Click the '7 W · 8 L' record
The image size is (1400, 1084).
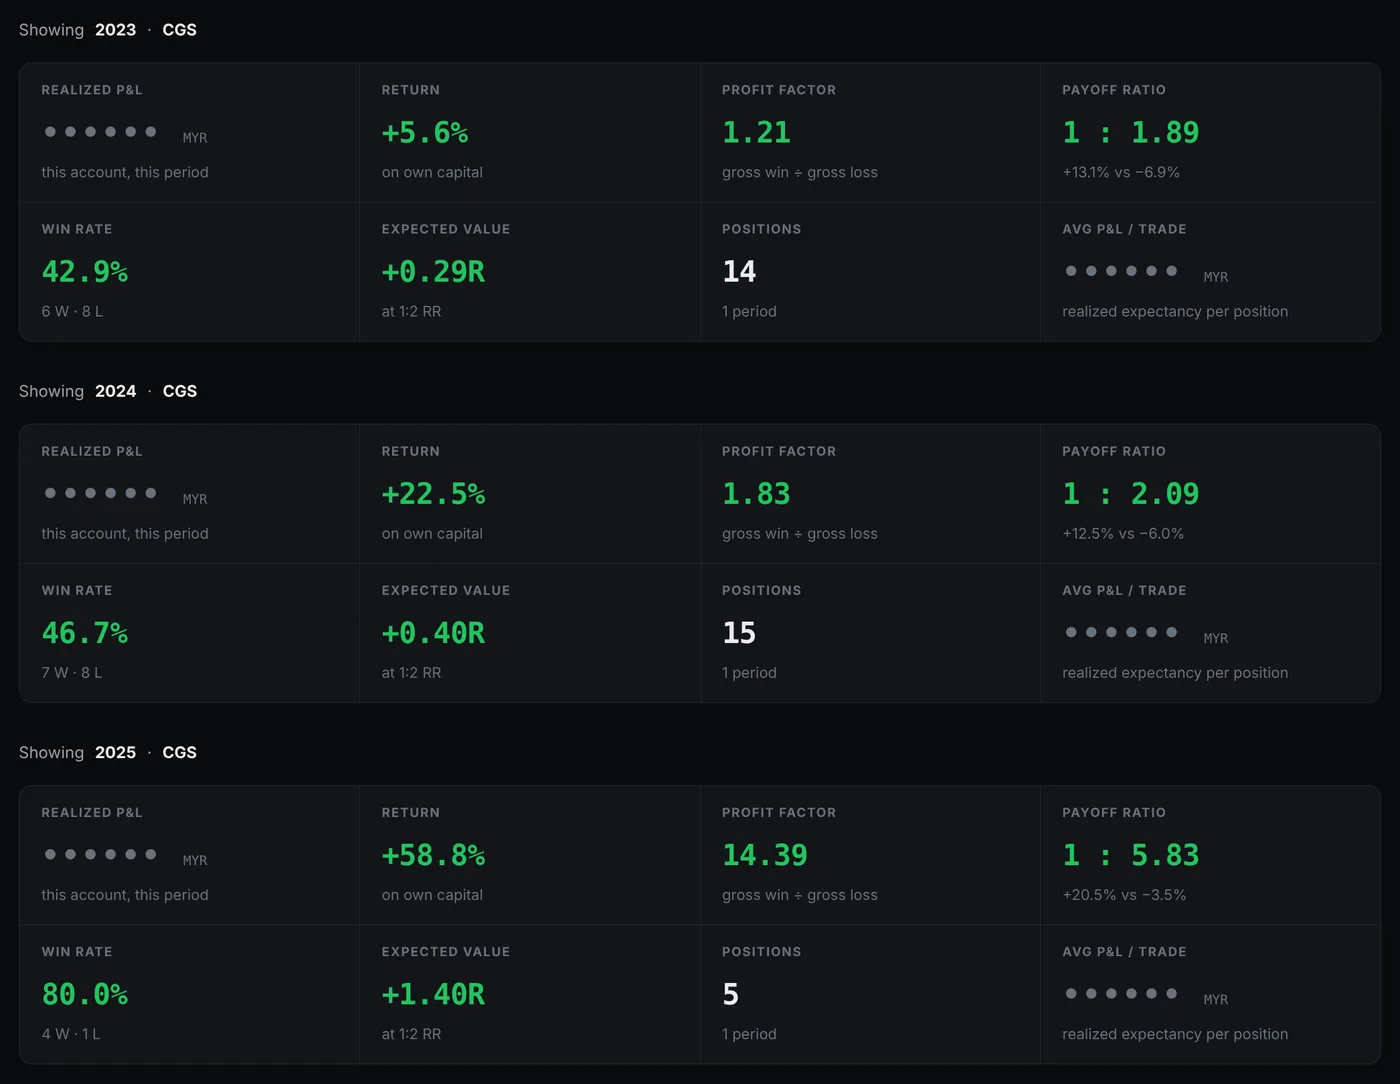(x=72, y=672)
